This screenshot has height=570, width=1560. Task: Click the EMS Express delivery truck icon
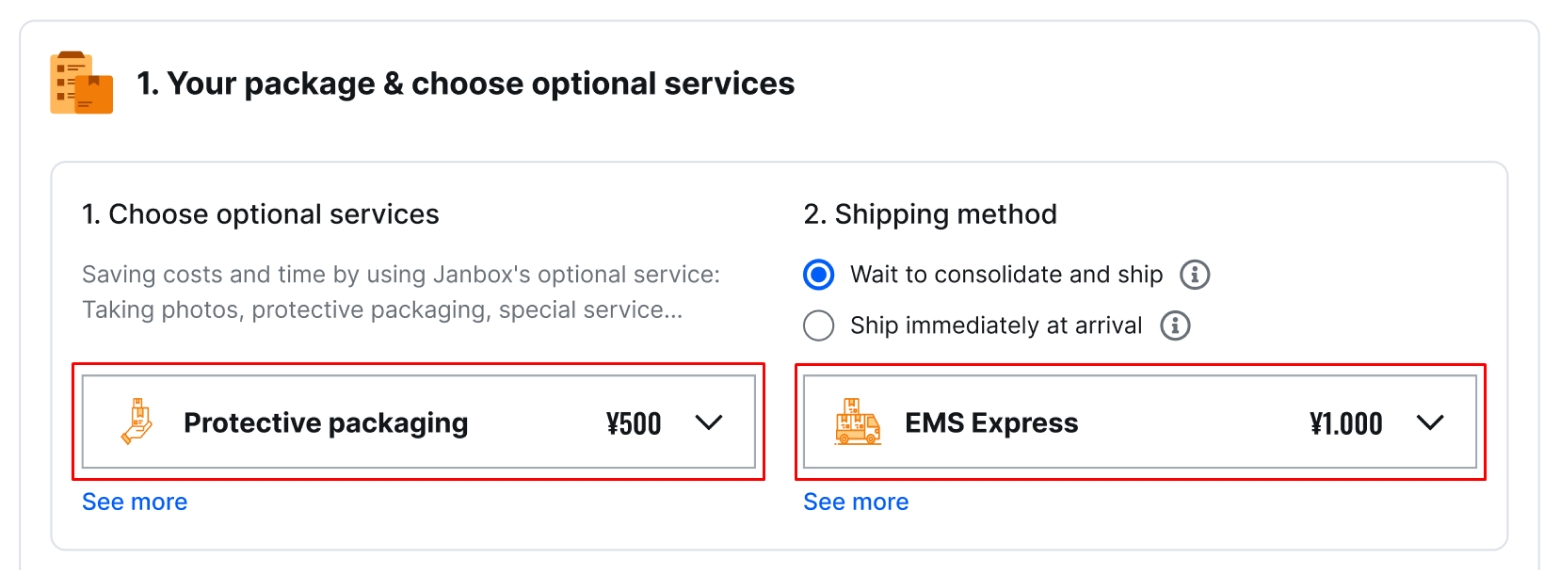(857, 422)
